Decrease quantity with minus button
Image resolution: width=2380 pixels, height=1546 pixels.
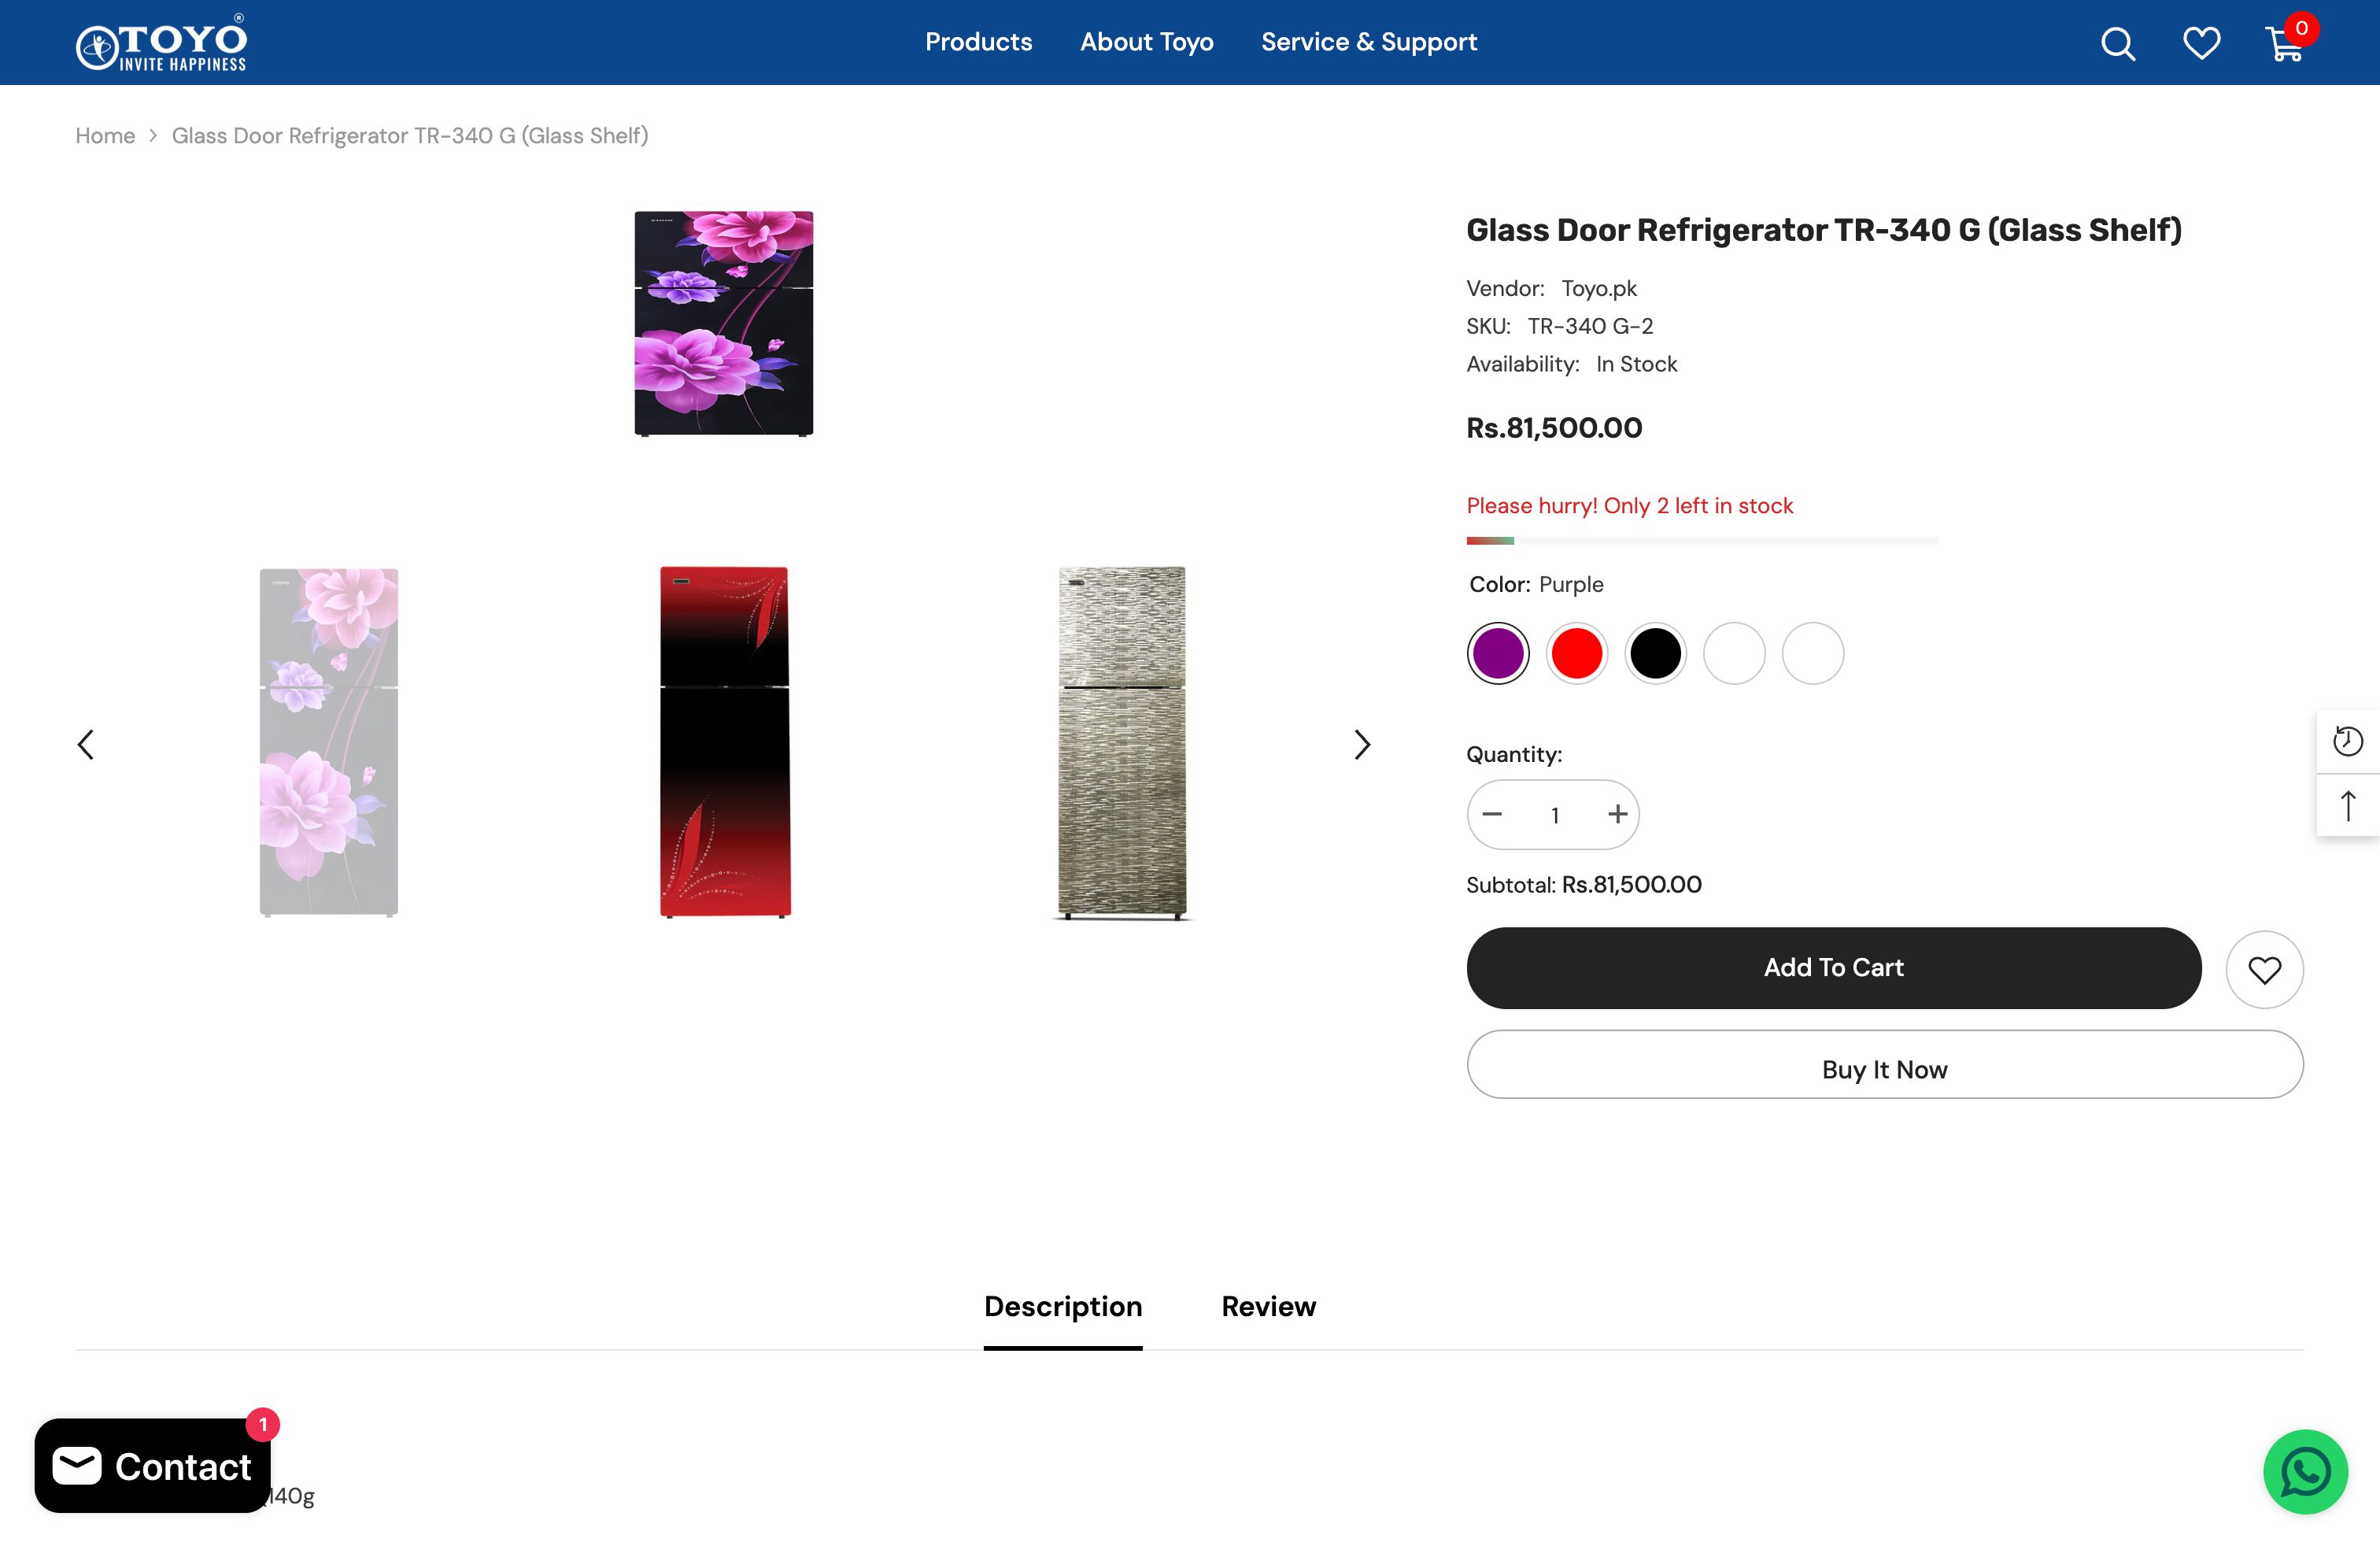point(1492,814)
